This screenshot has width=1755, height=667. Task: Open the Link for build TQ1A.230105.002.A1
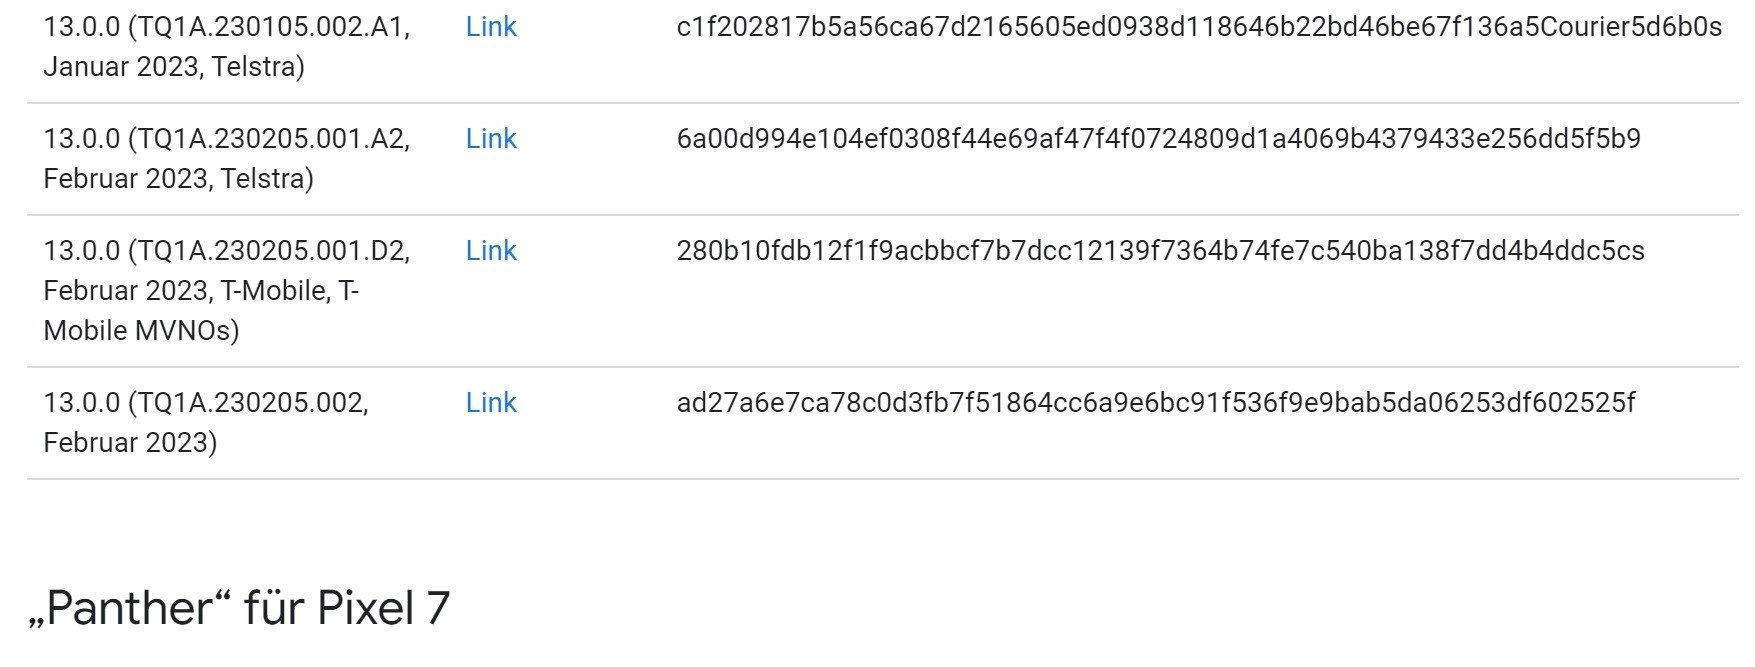(x=491, y=27)
